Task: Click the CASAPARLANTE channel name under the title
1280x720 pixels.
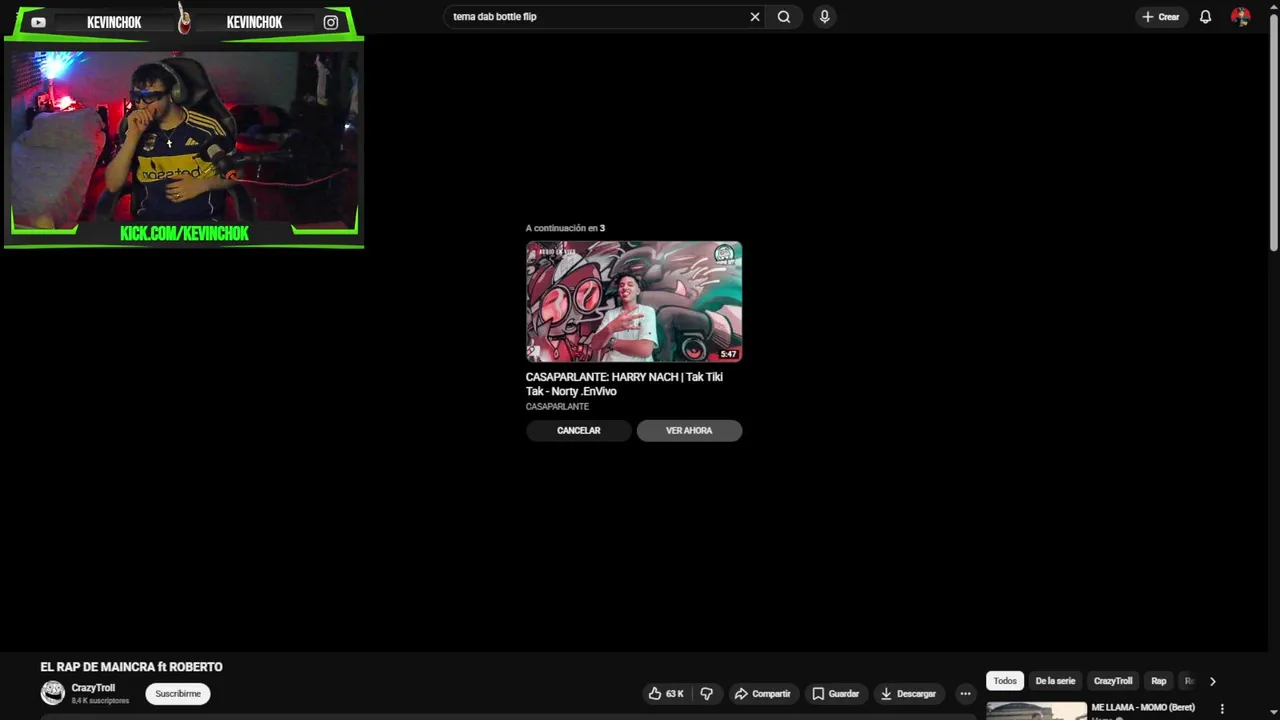Action: (x=557, y=407)
